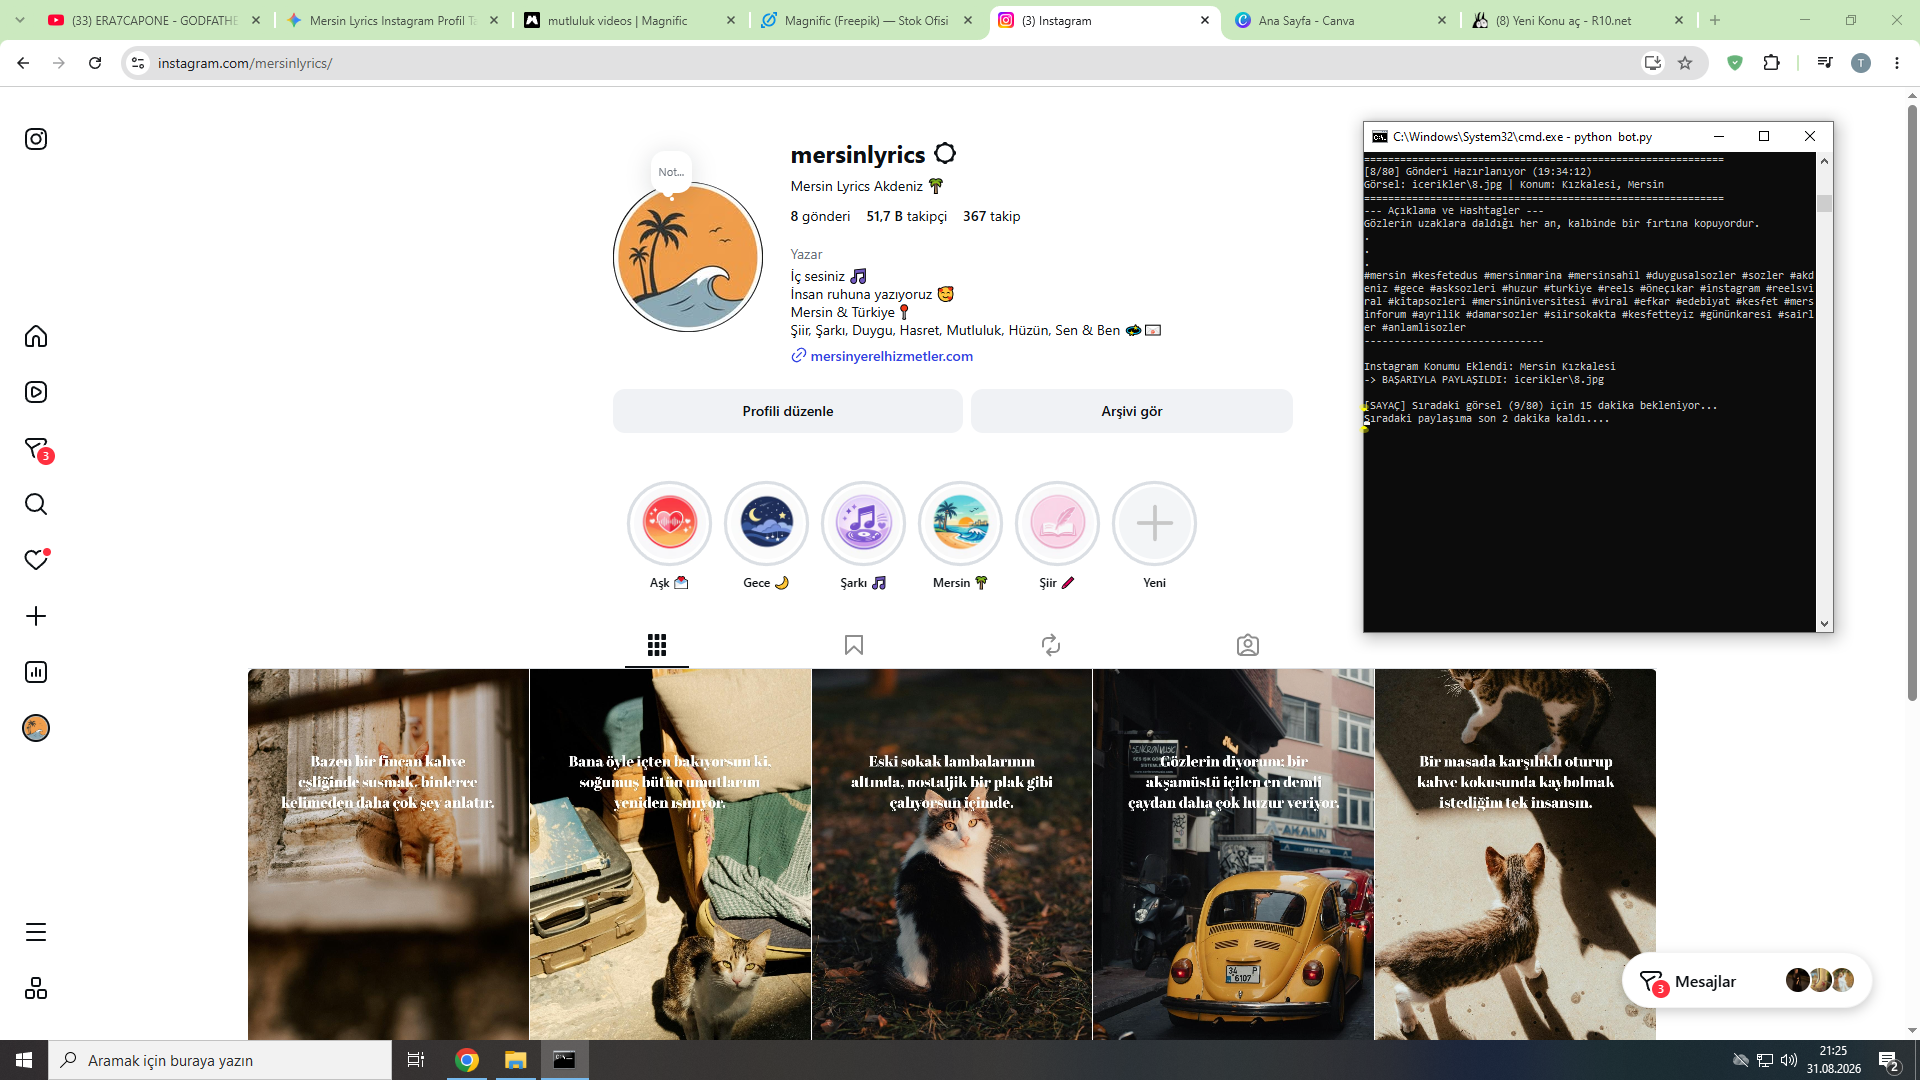Open notifications heart icon
Viewport: 1920px width, 1080px height.
(x=36, y=560)
